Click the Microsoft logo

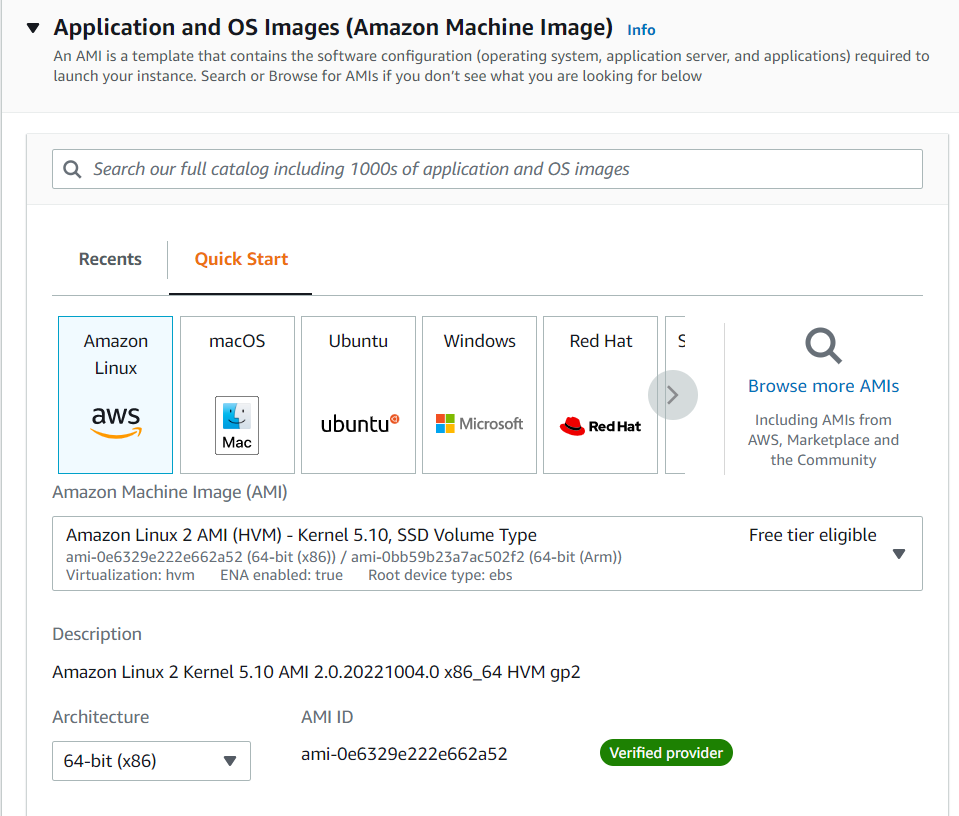[480, 423]
